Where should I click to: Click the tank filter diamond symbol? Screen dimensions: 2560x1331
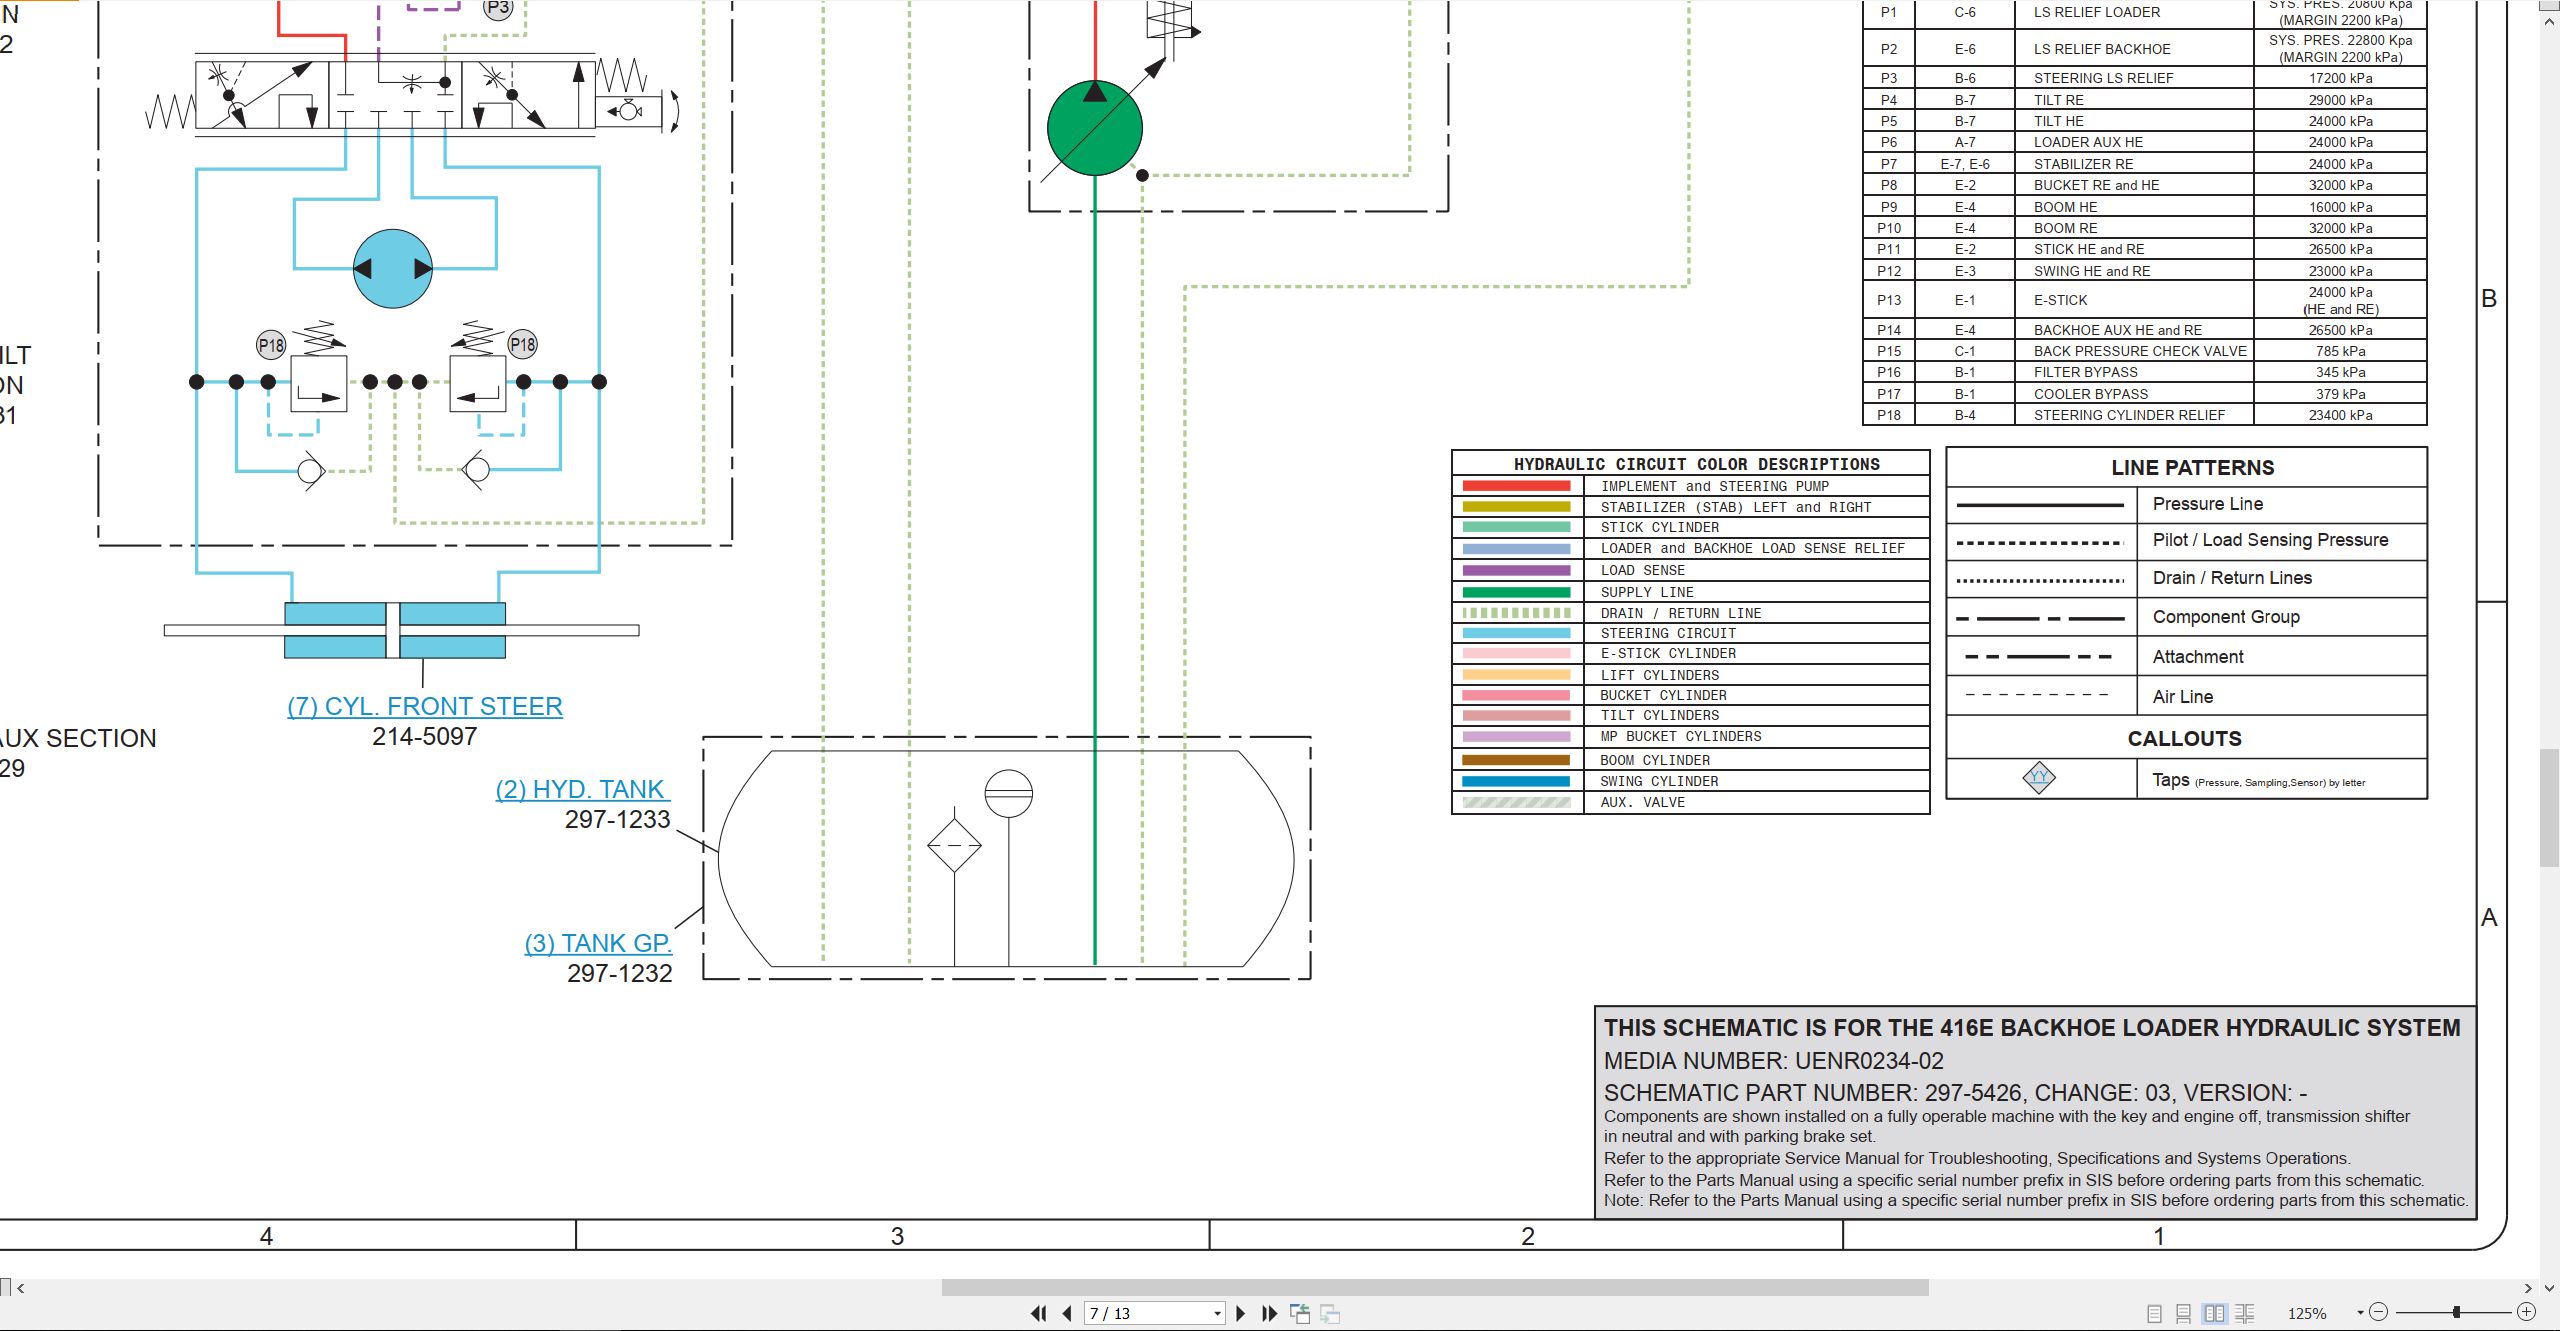click(954, 845)
